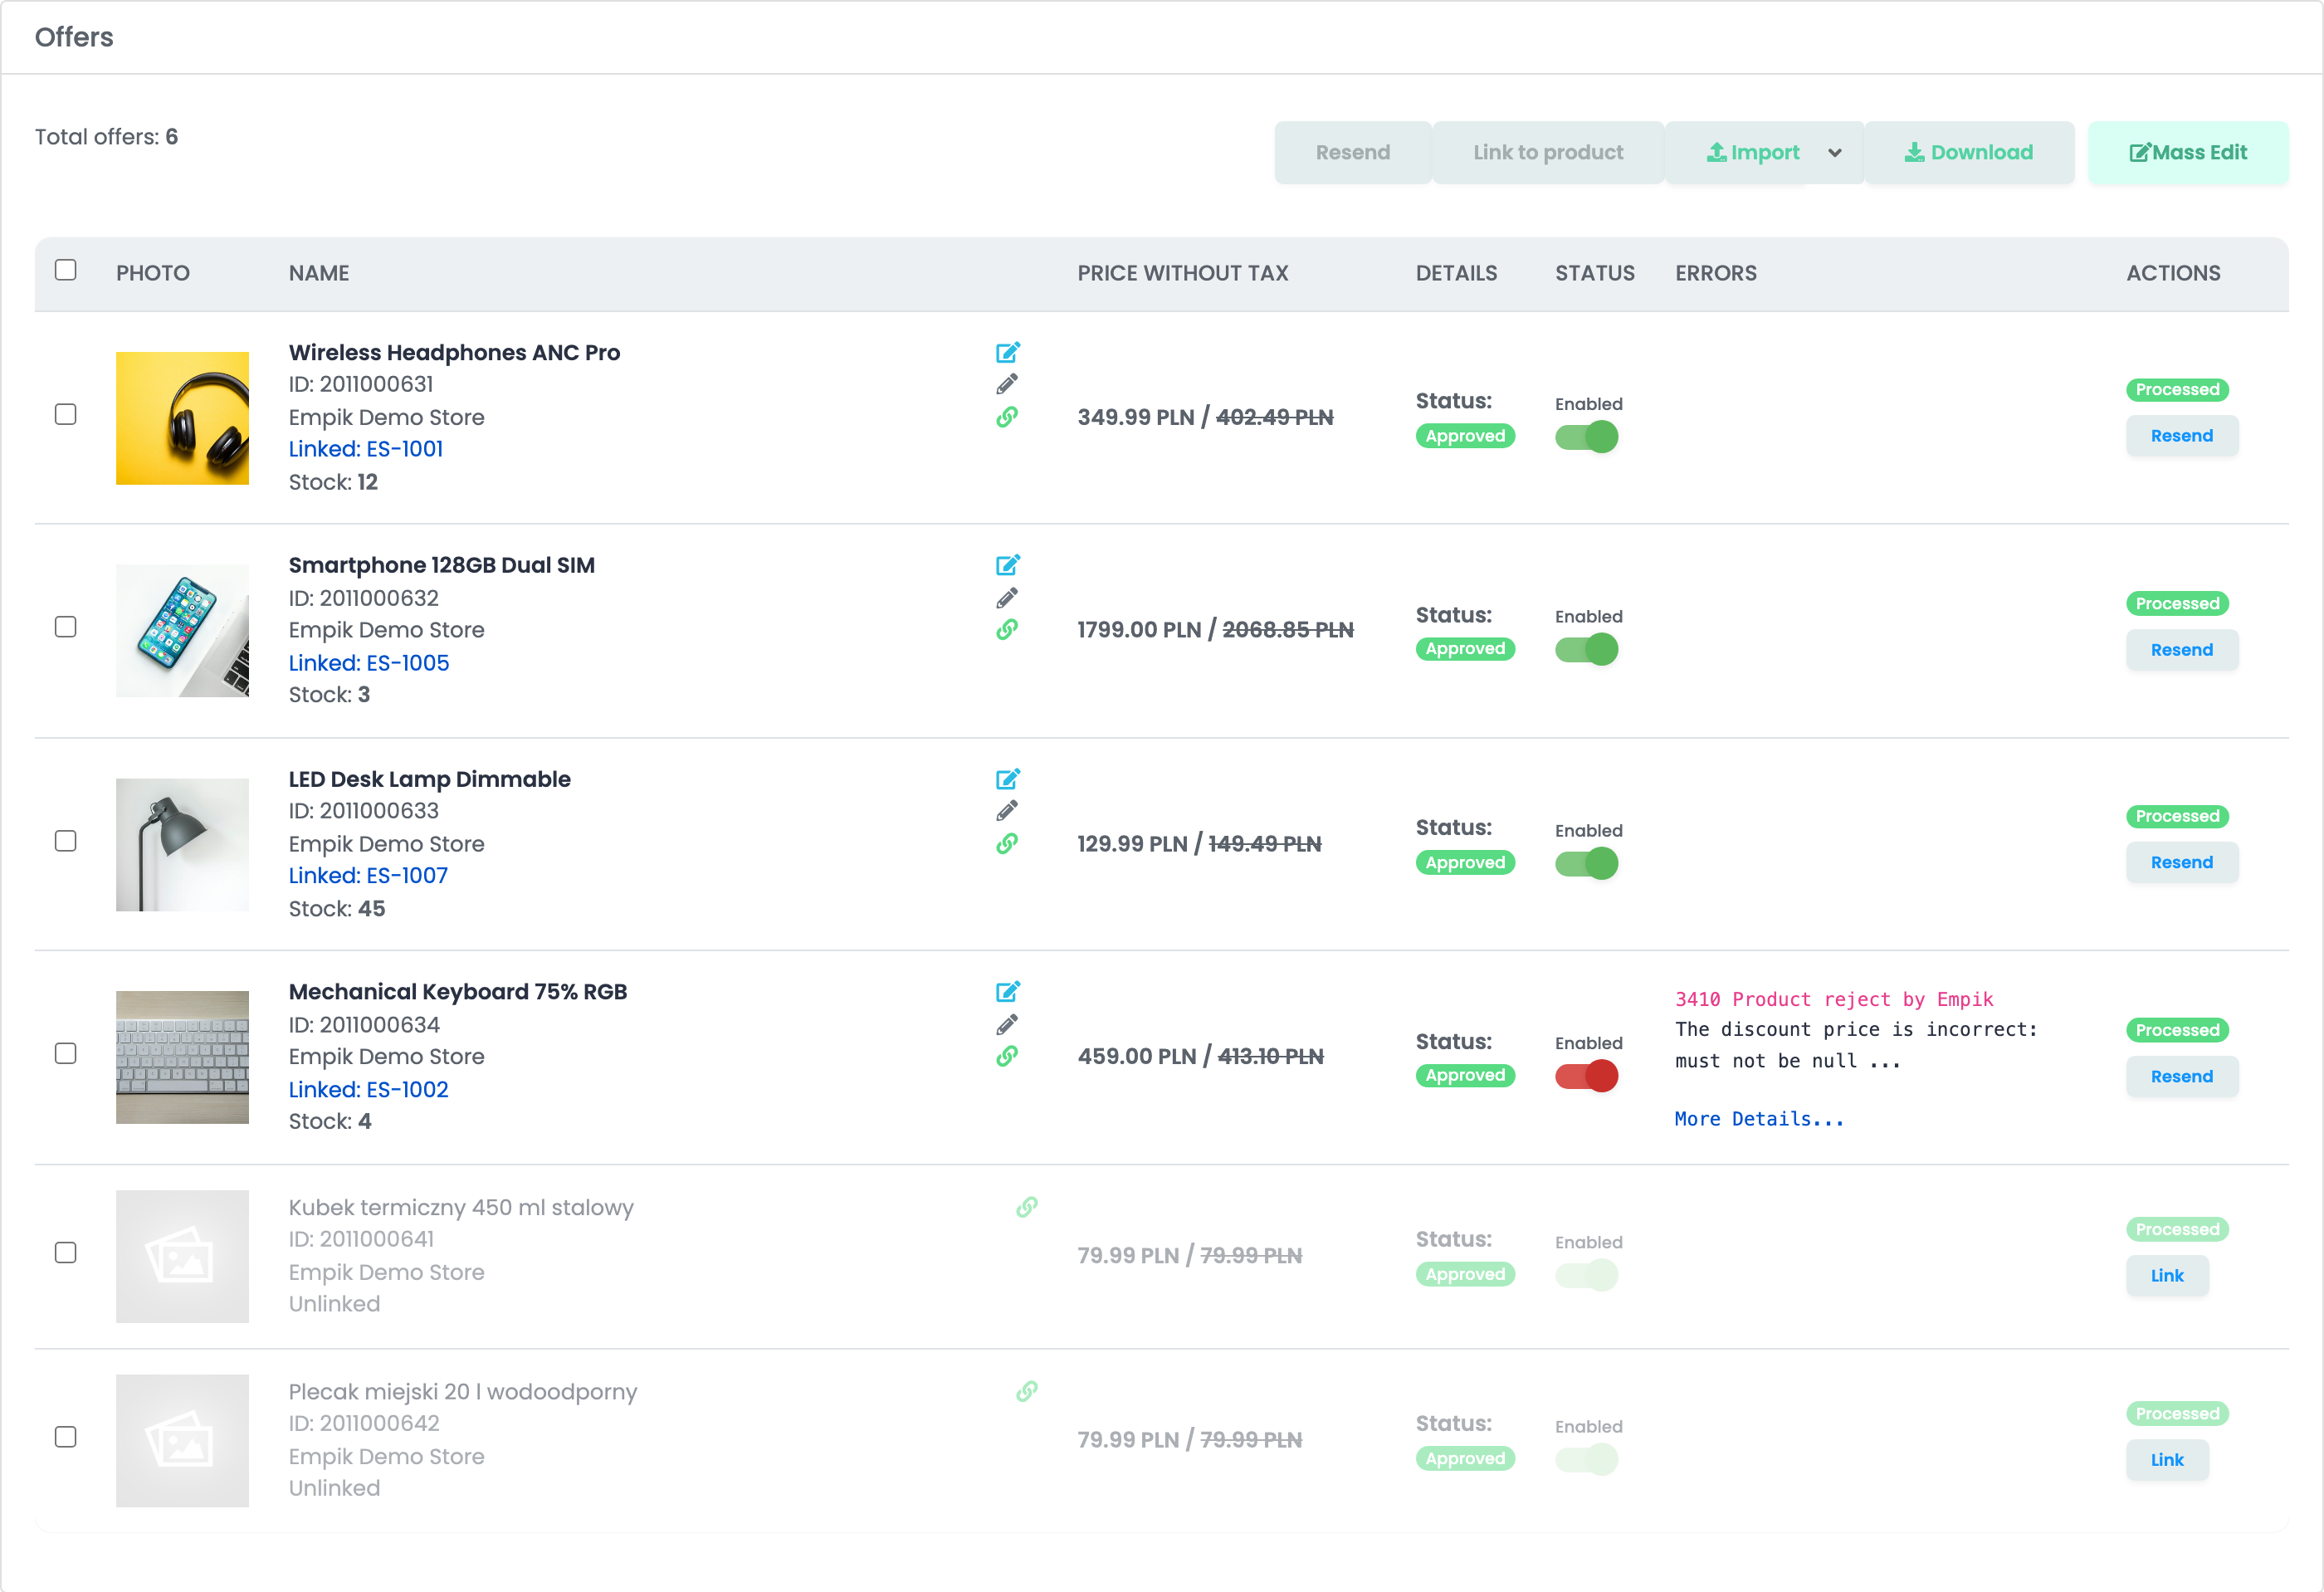
Task: Open edit icon for Mechanical Keyboard 75% RGB
Action: (1007, 991)
